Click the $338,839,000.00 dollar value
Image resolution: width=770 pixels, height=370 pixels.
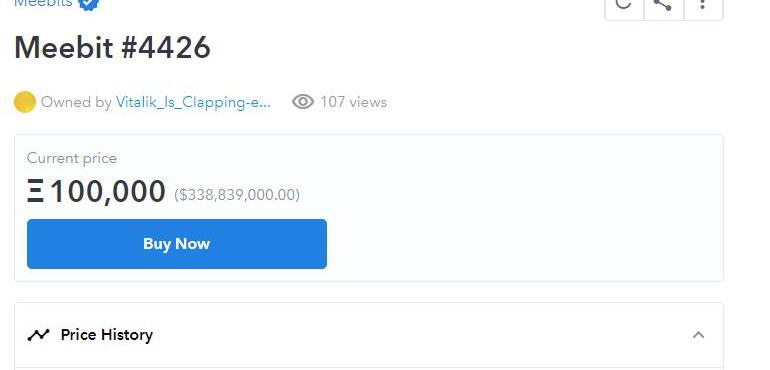(237, 195)
